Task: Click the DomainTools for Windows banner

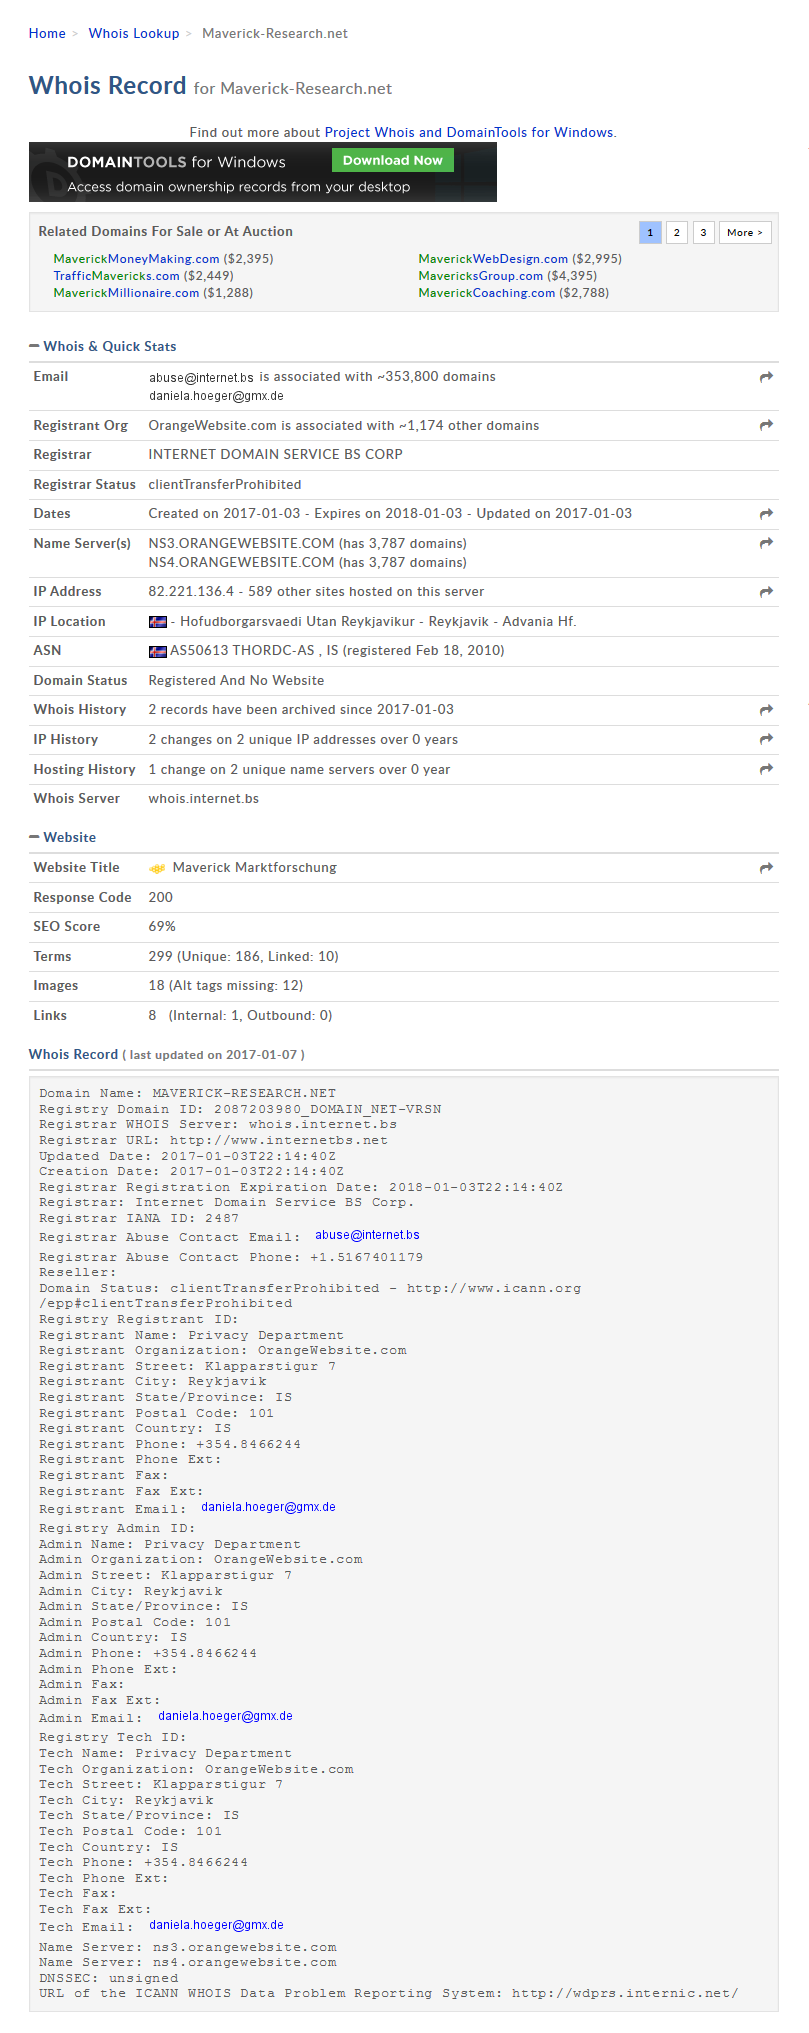Action: 263,172
